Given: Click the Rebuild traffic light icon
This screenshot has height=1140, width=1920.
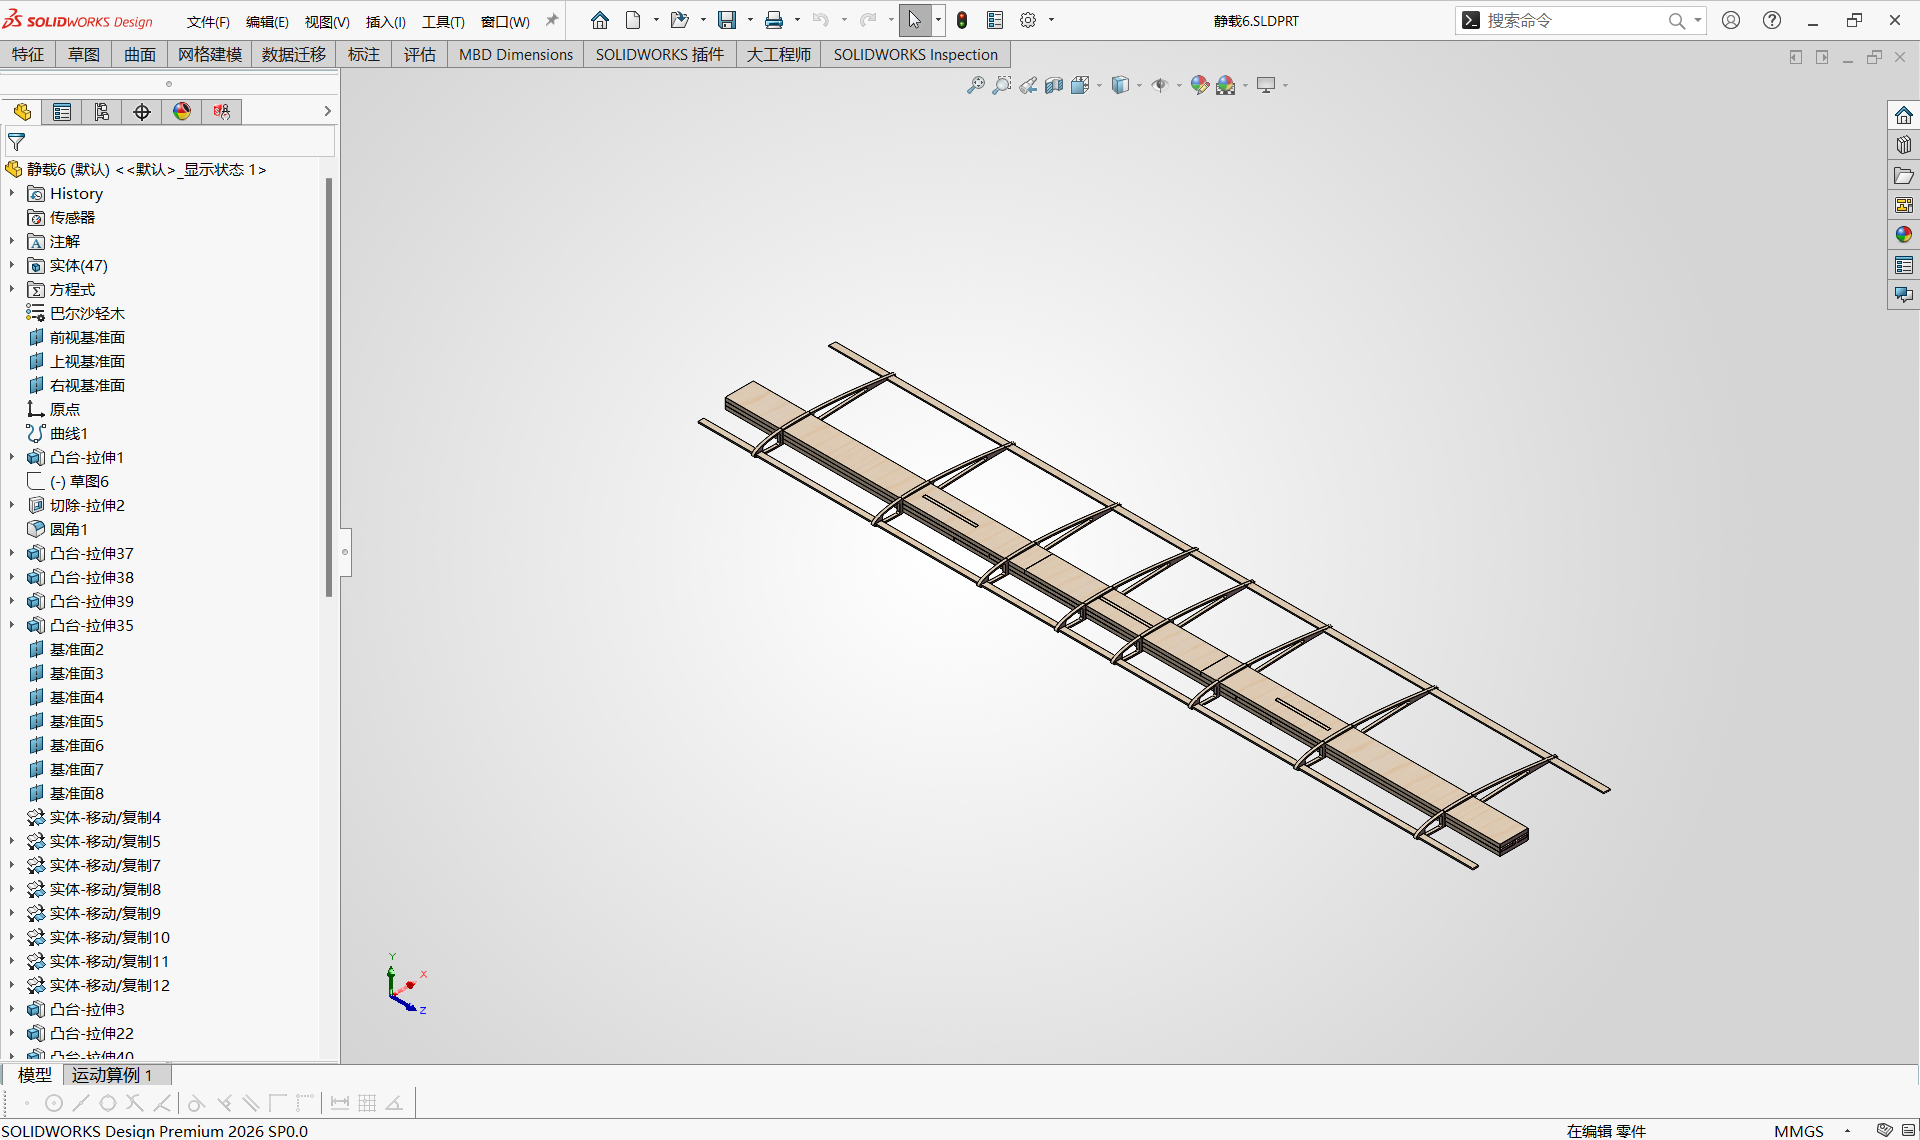Looking at the screenshot, I should point(962,20).
